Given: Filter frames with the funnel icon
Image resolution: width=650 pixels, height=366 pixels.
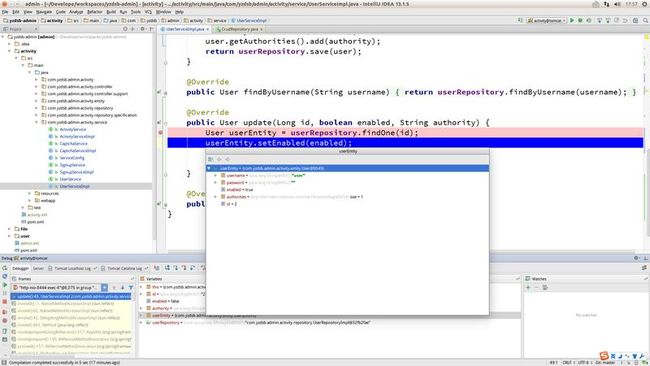Looking at the screenshot, I should (131, 287).
